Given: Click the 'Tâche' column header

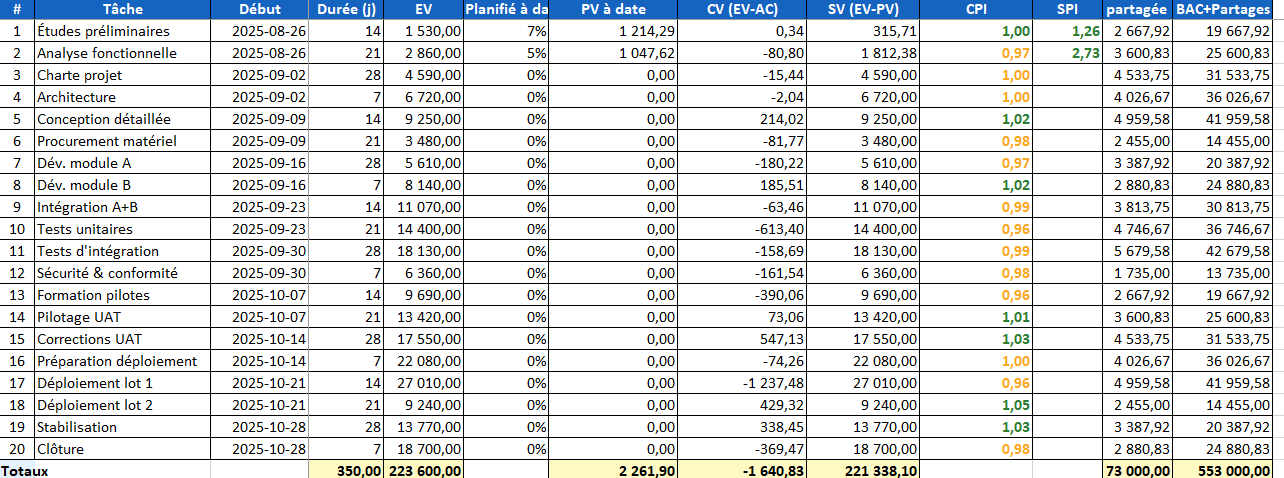Looking at the screenshot, I should [121, 9].
